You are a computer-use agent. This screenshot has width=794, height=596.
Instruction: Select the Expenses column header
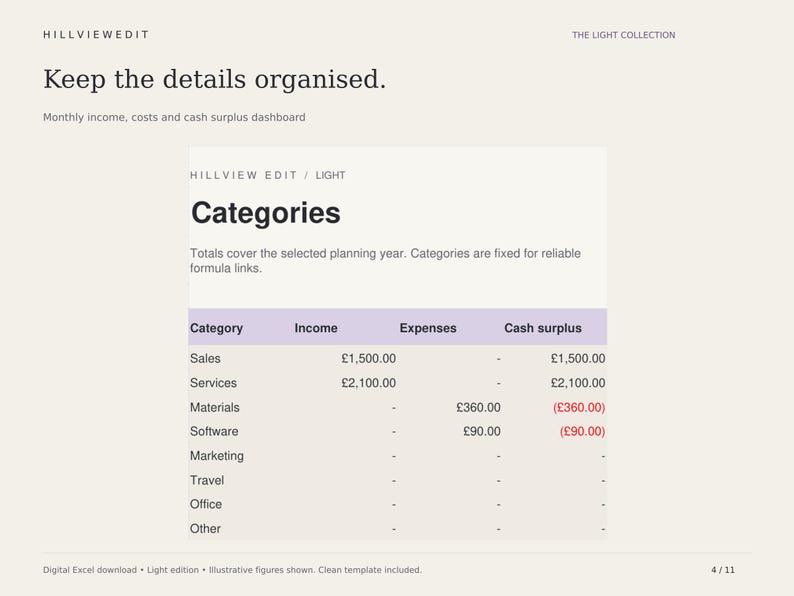[x=428, y=328]
